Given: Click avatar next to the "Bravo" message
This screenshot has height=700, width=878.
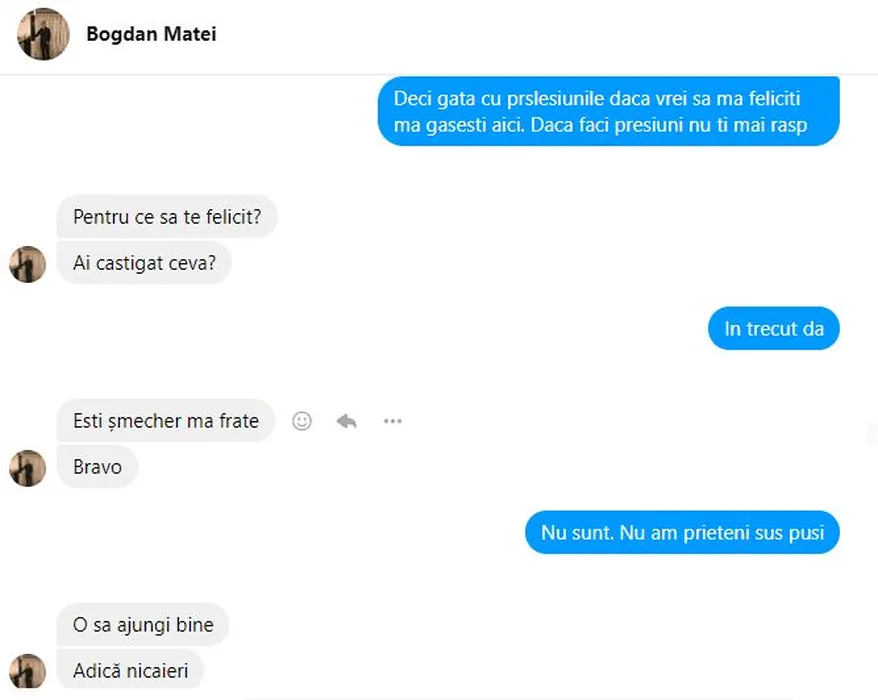Looking at the screenshot, I should pyautogui.click(x=28, y=467).
